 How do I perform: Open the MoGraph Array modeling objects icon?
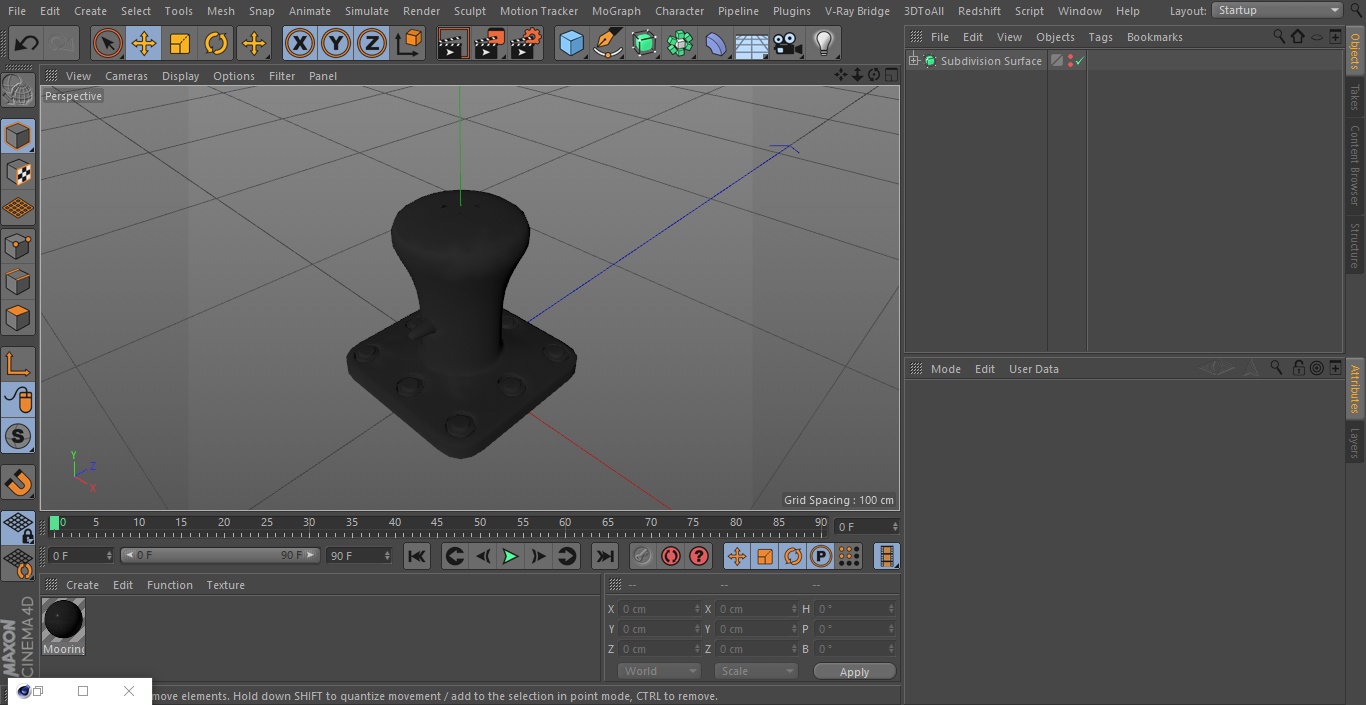(x=680, y=43)
